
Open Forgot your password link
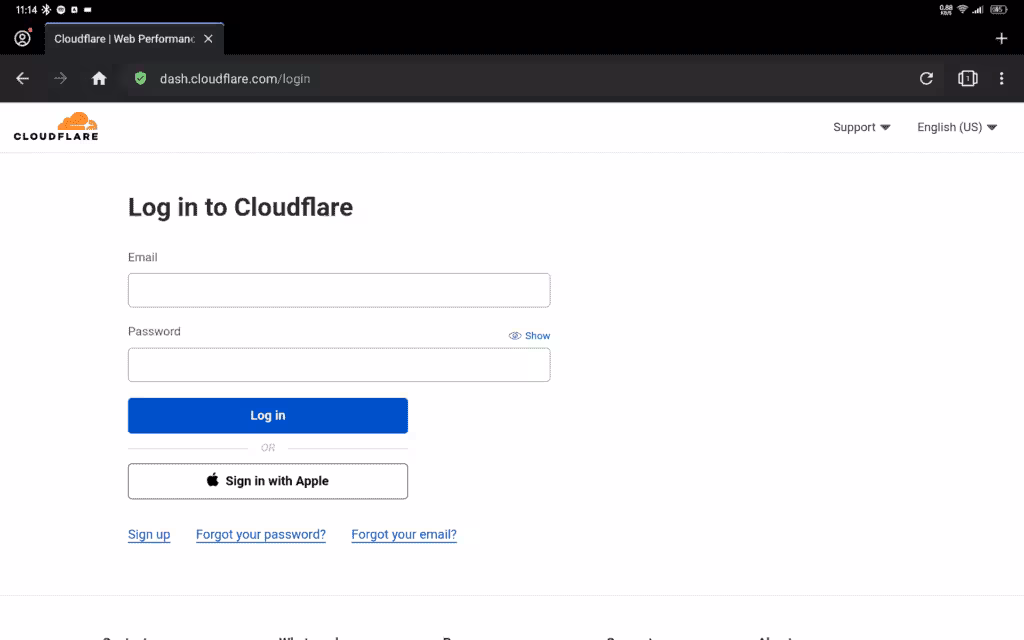tap(261, 535)
